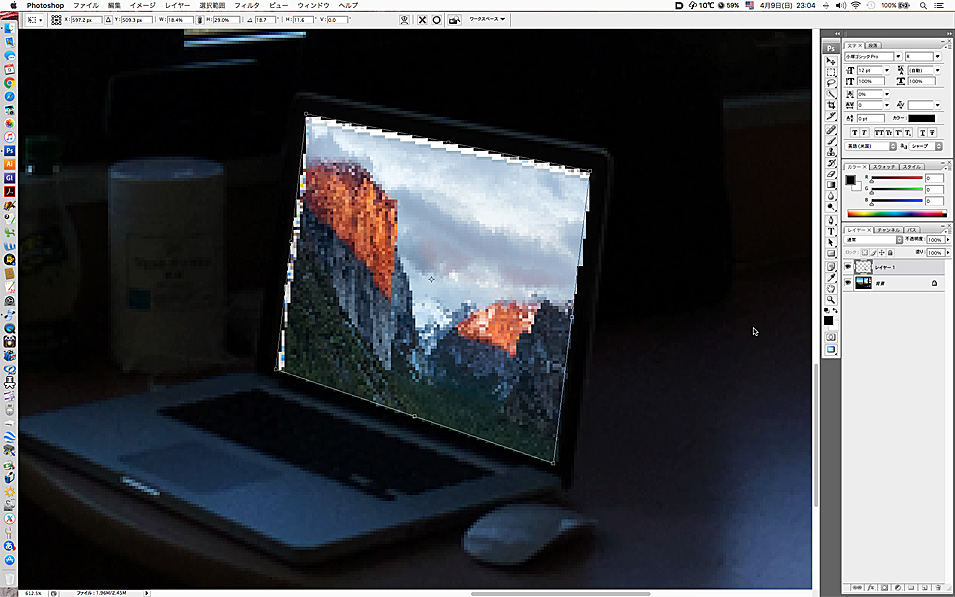Screen dimensions: 955x597
Task: Switch to the チャンネル tab
Action: 889,230
